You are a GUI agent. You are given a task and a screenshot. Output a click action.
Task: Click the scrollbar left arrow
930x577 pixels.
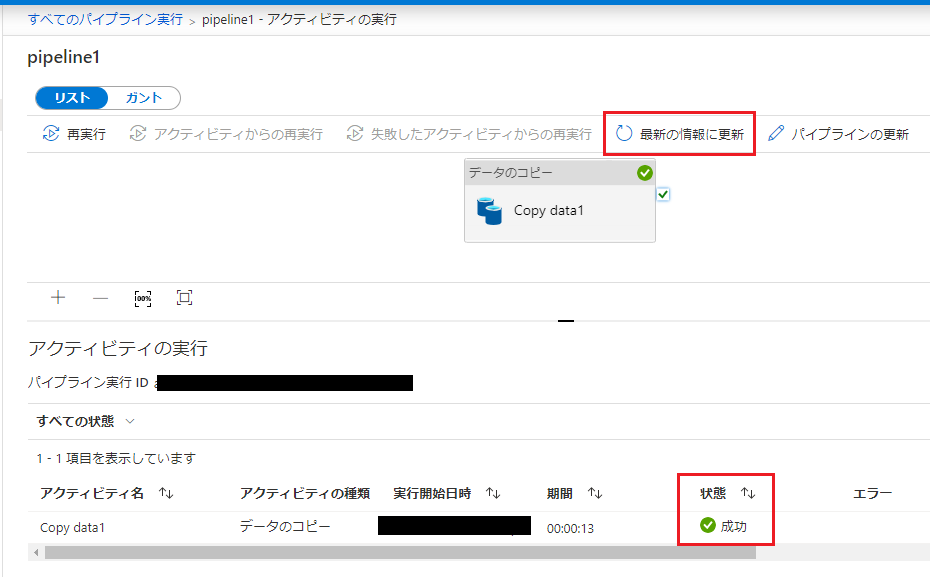[x=36, y=553]
